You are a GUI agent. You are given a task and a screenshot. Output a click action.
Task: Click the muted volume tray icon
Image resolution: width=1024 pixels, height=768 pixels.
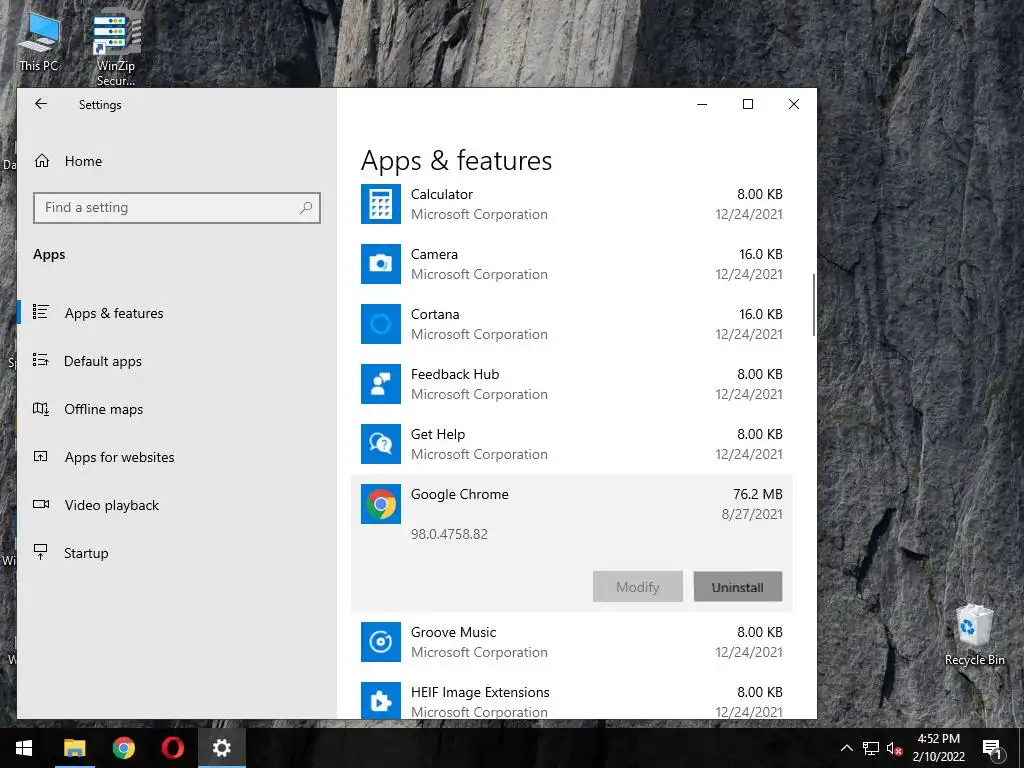click(895, 748)
